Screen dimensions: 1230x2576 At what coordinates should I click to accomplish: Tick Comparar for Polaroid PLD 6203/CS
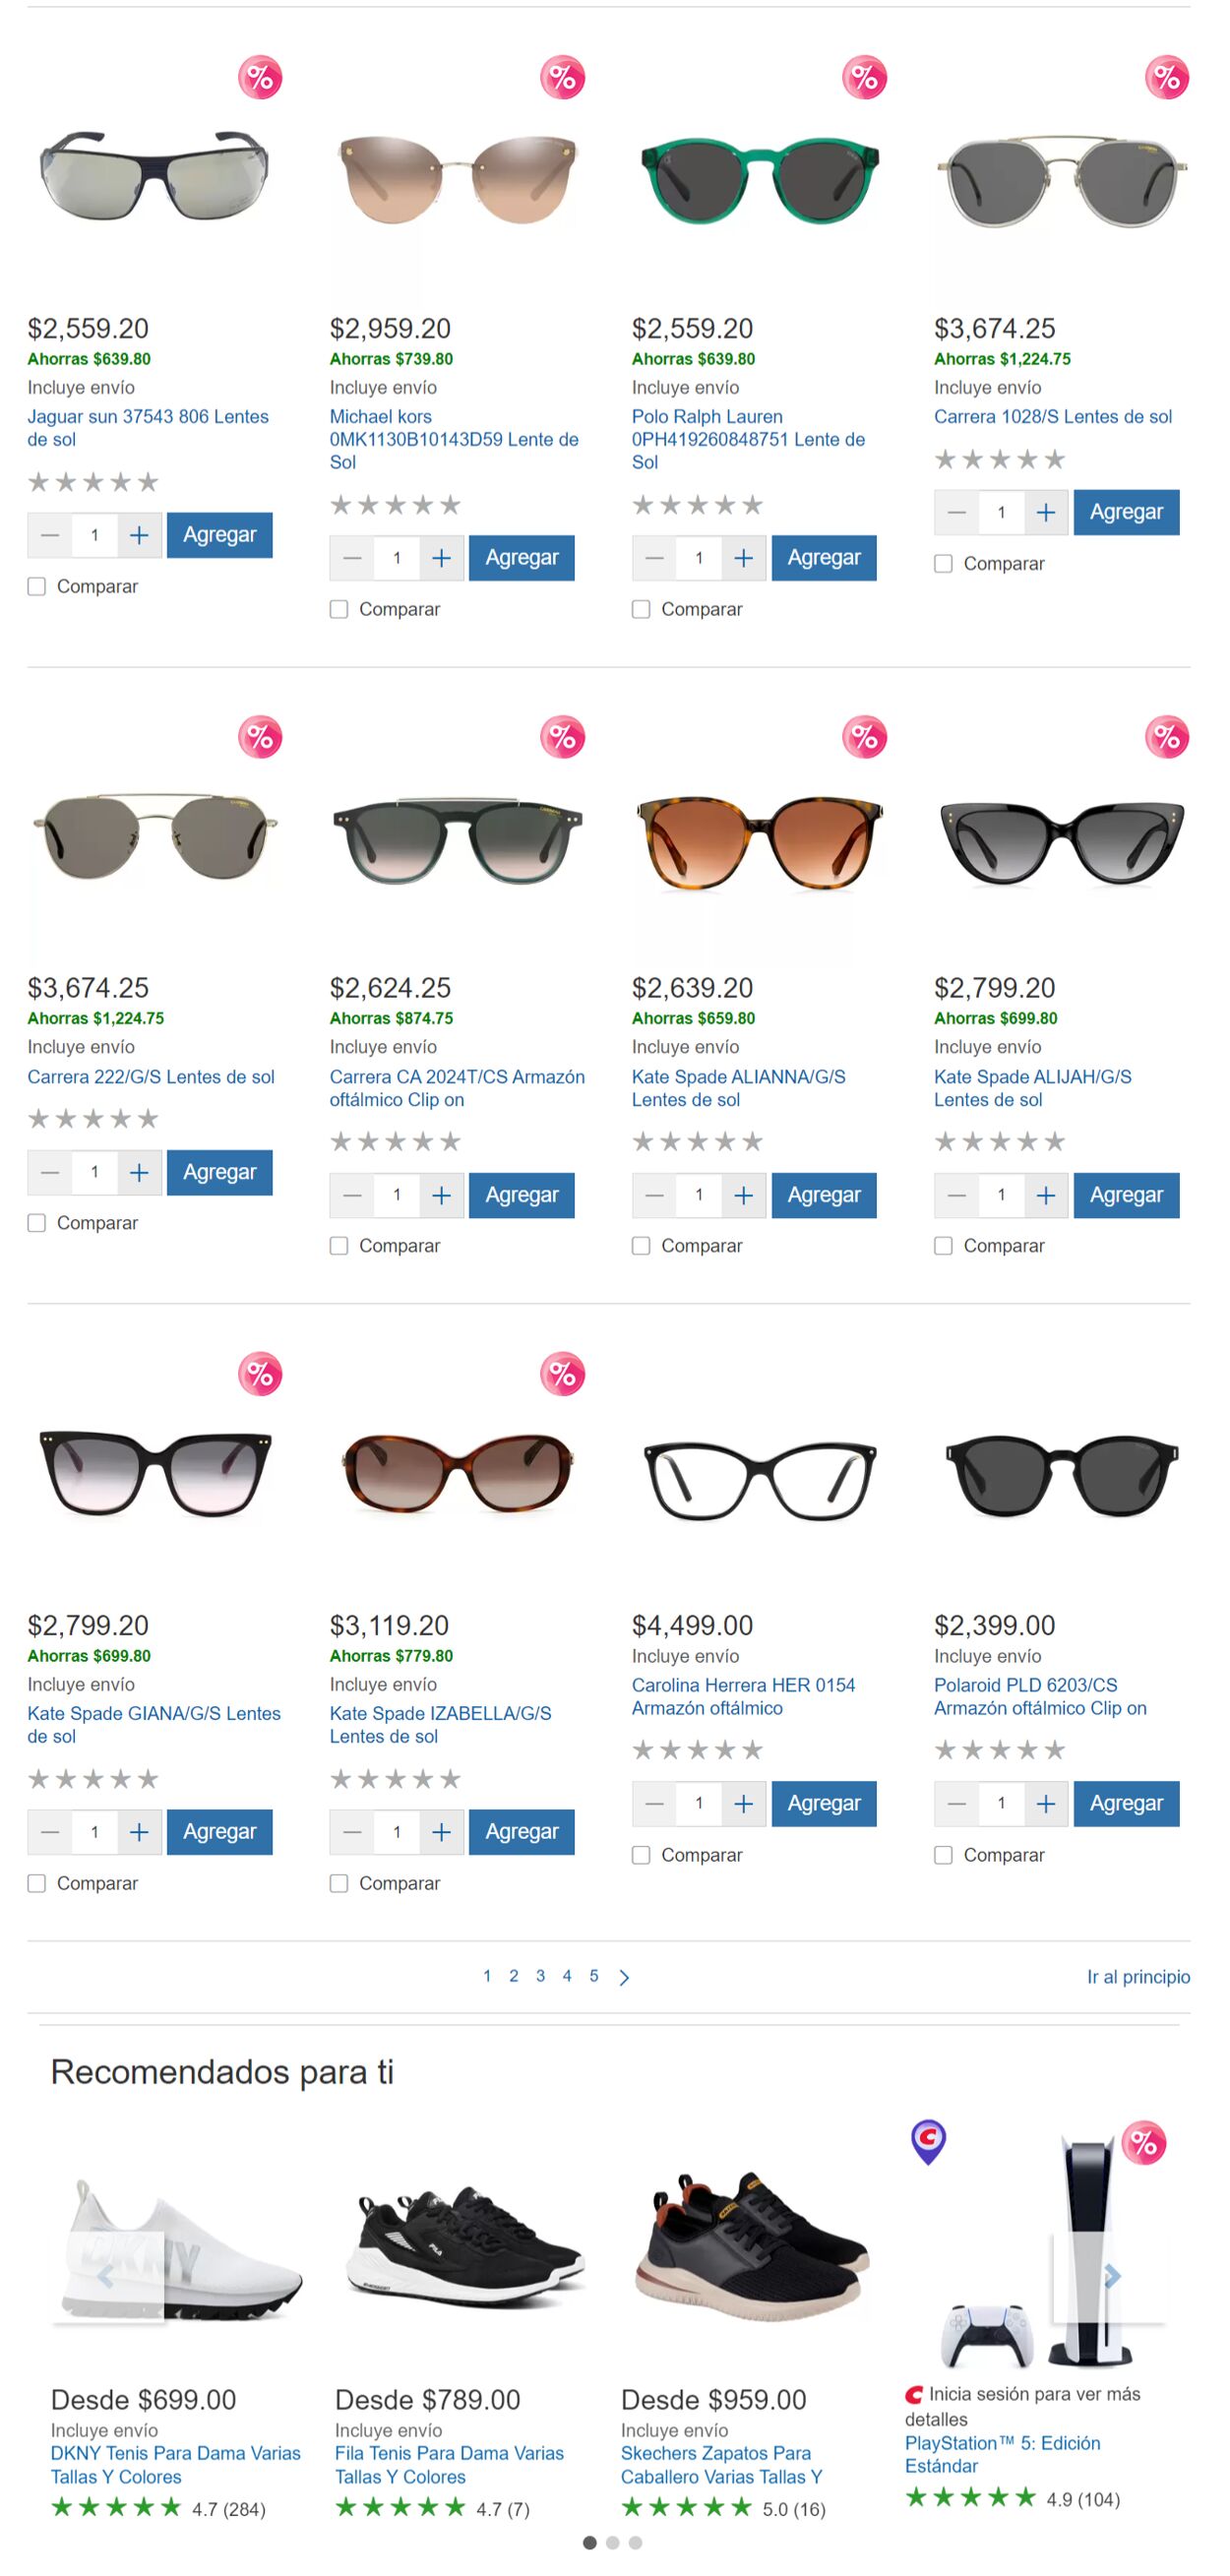coord(943,1855)
